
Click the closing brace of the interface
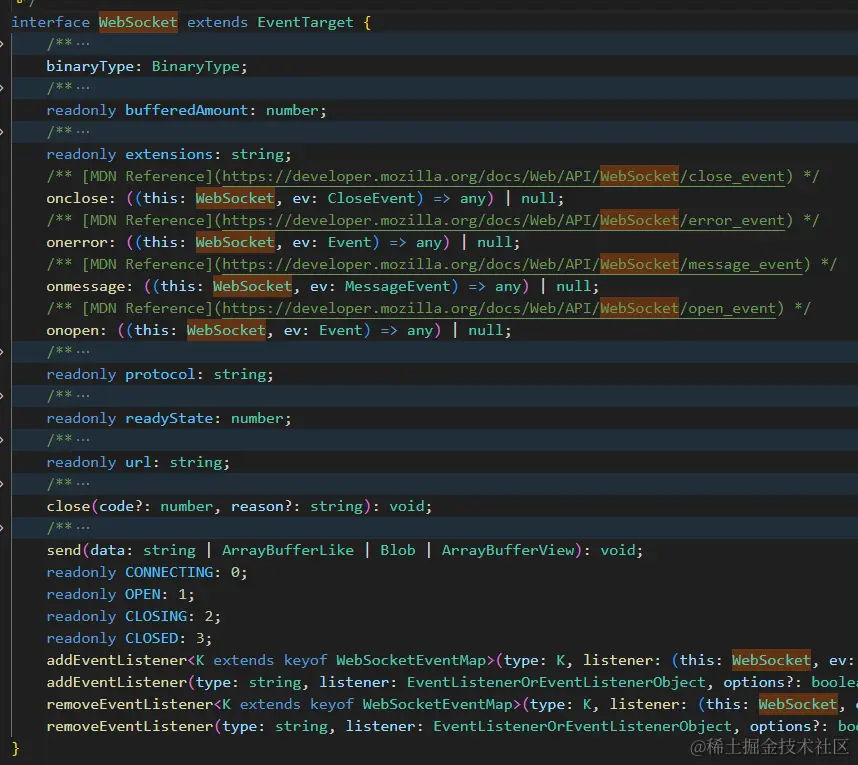click(15, 748)
